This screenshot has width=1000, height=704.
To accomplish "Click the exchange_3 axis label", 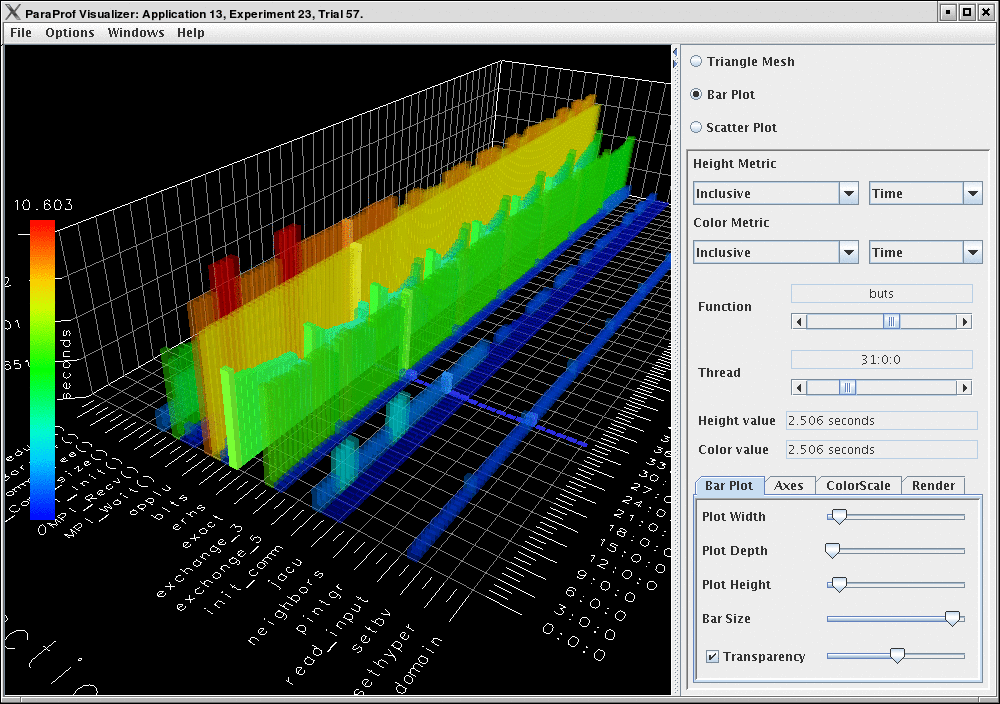I will tap(201, 560).
